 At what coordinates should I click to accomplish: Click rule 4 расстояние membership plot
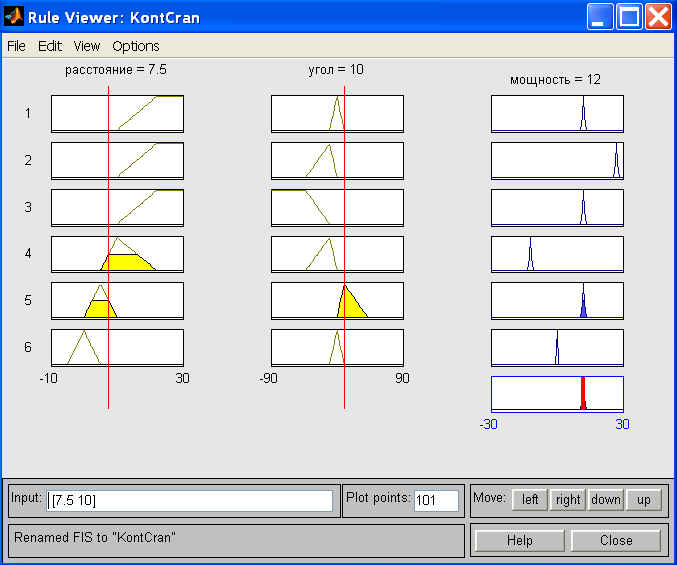(x=117, y=254)
